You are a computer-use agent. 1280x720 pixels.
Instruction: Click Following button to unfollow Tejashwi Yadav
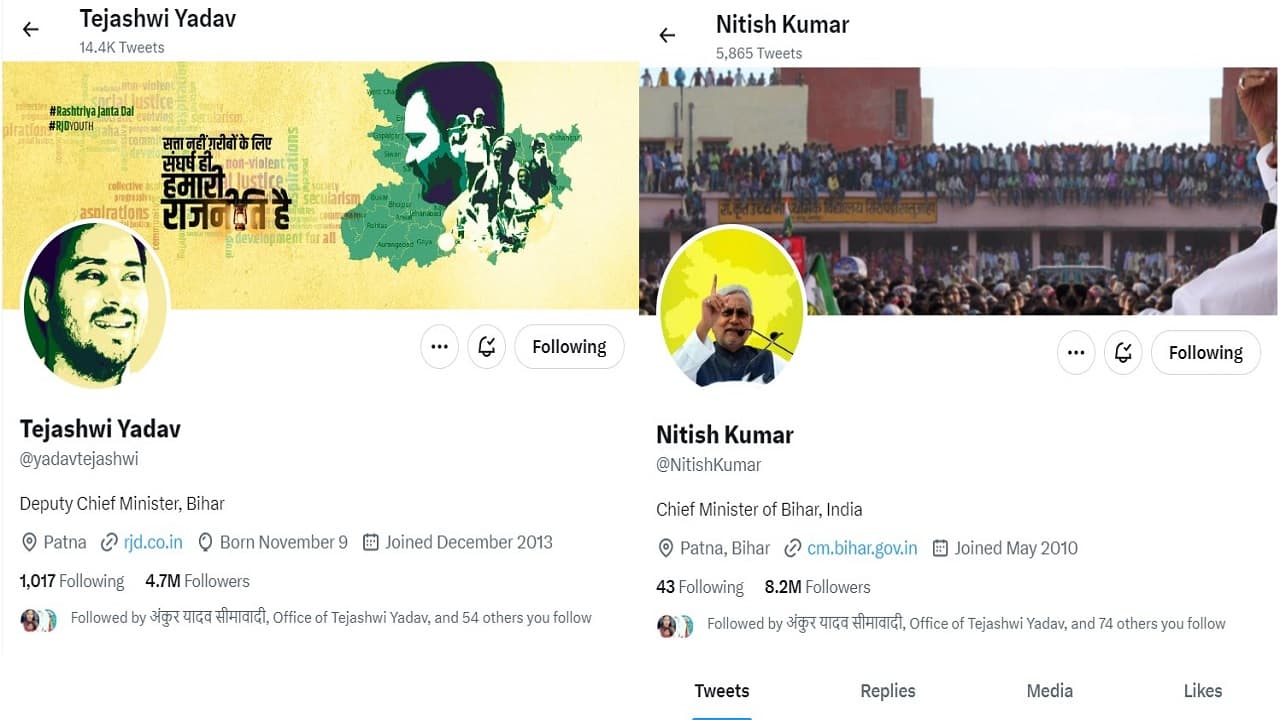click(569, 346)
